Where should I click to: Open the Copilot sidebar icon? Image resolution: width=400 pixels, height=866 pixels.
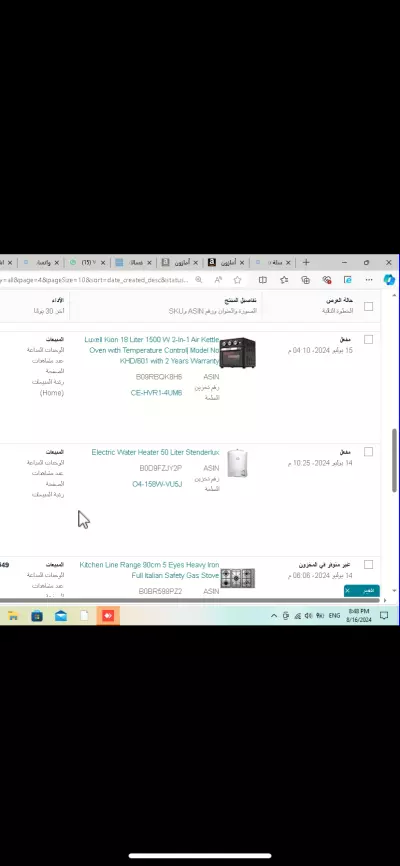click(390, 280)
